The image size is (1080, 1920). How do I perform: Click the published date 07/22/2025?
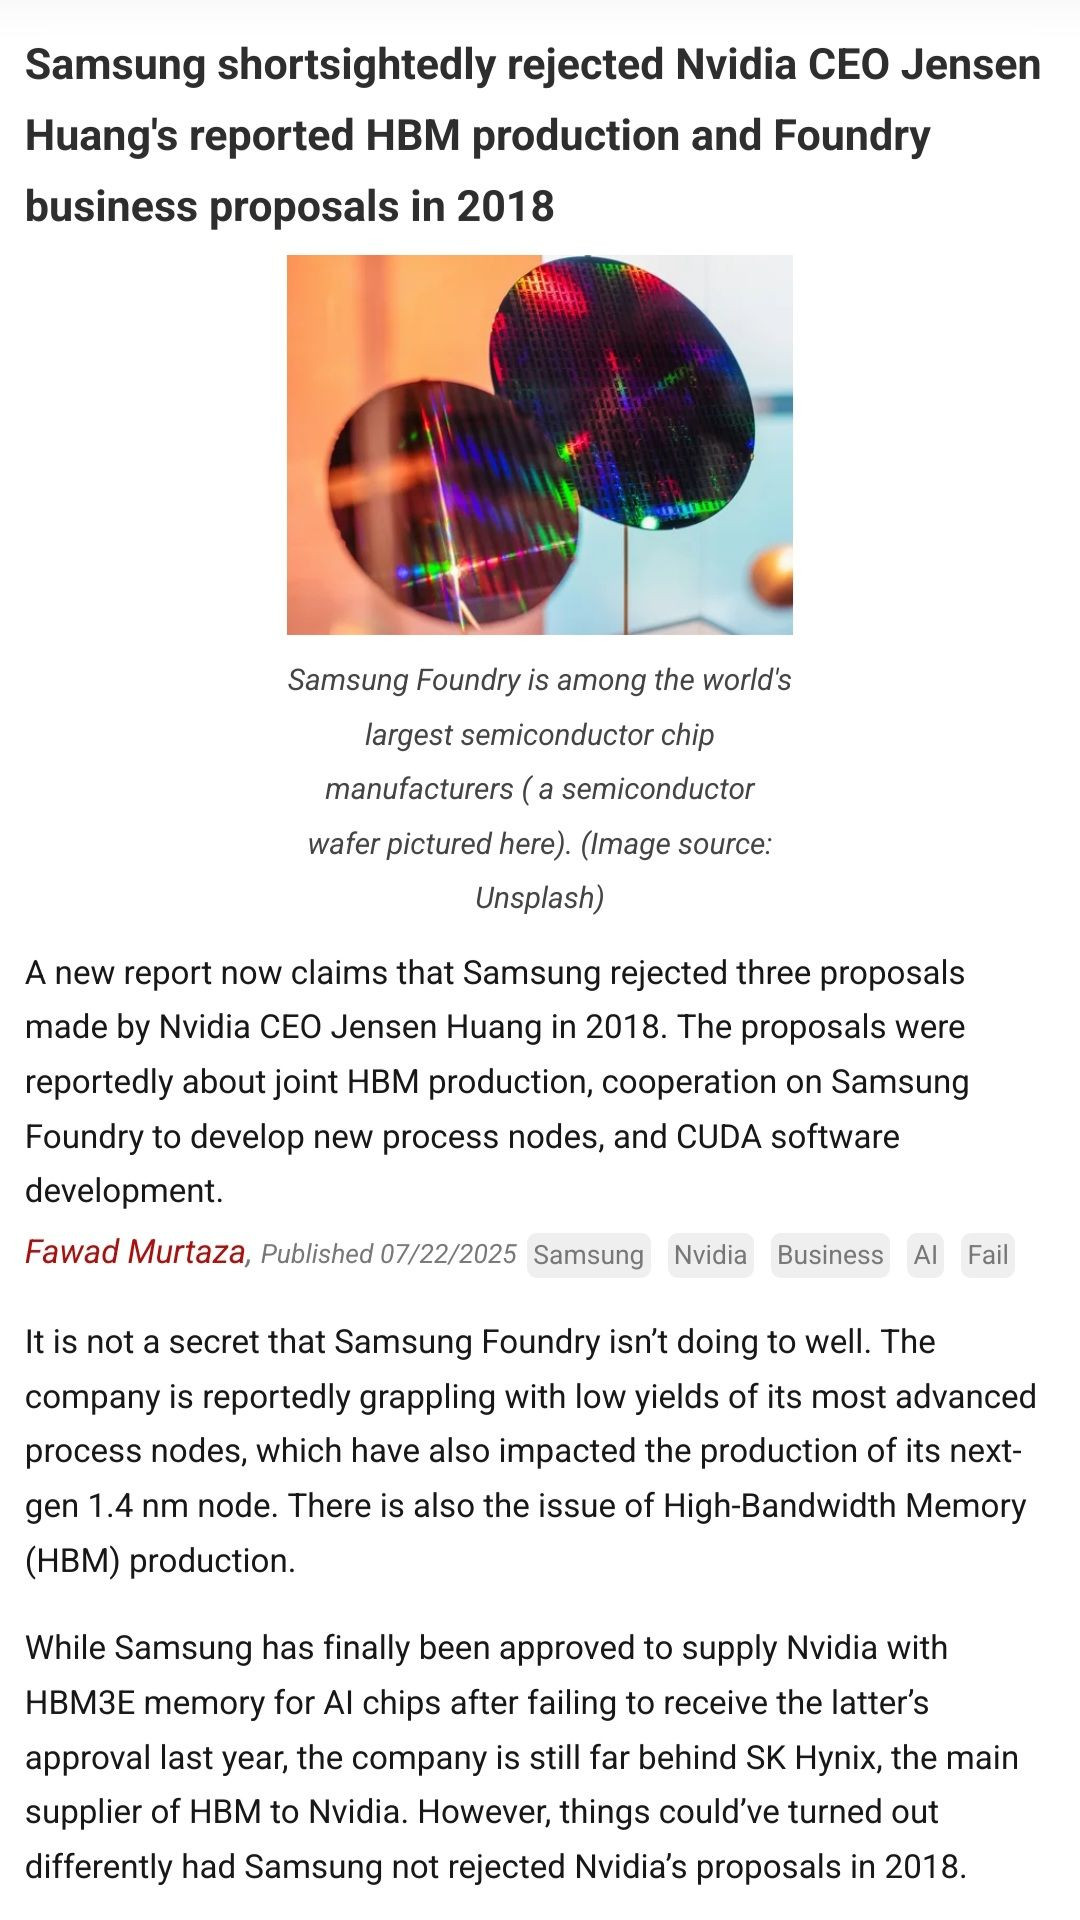447,1254
